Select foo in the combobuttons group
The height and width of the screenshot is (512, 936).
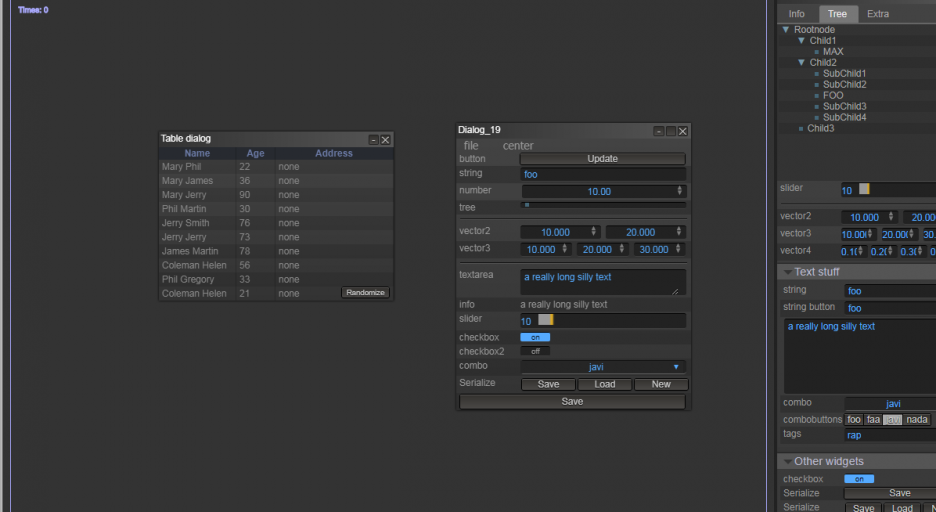854,420
